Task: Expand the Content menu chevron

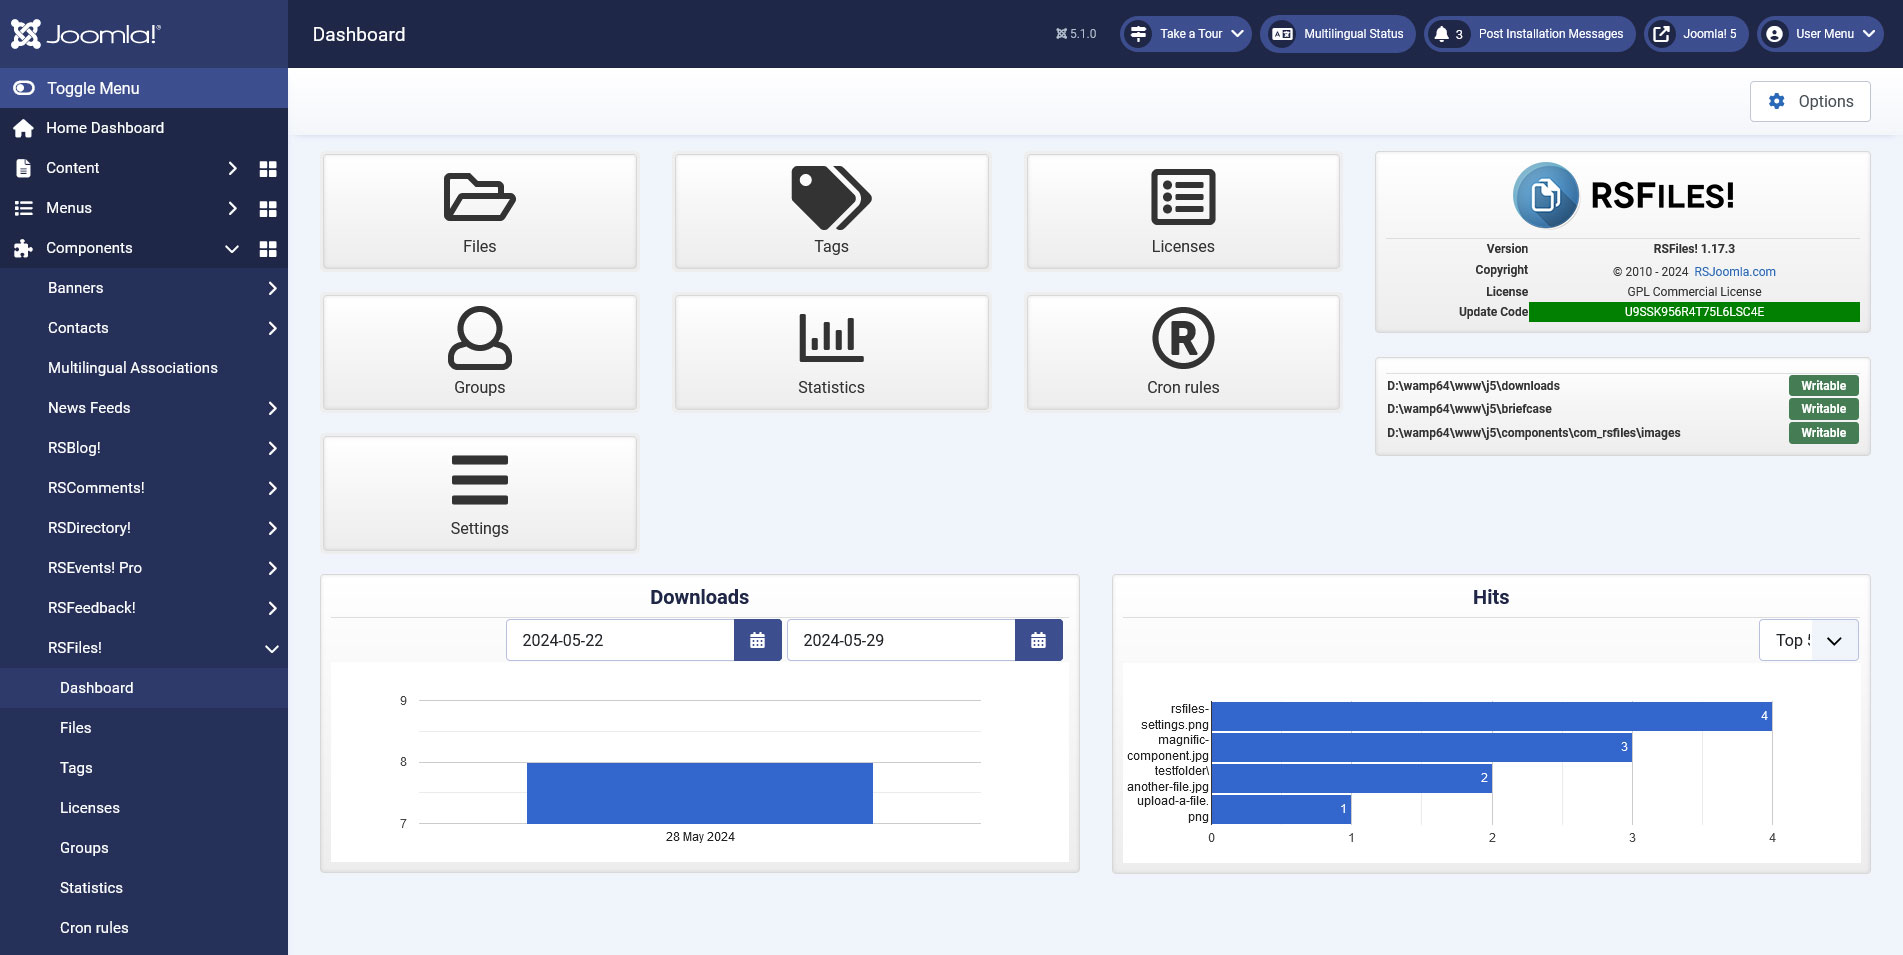Action: (232, 168)
